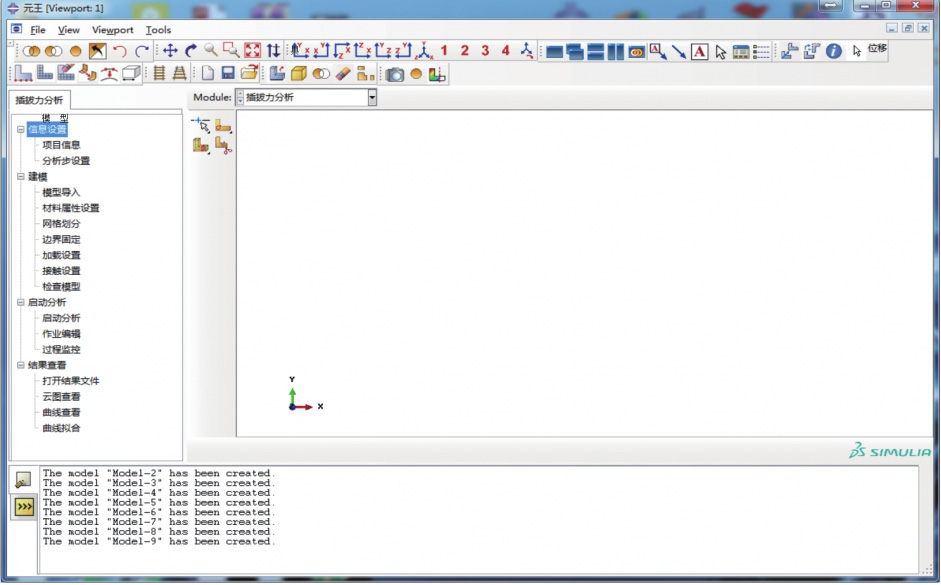Open the Command Line Interface tab
Viewport: 941px width, 585px height.
coord(23,508)
